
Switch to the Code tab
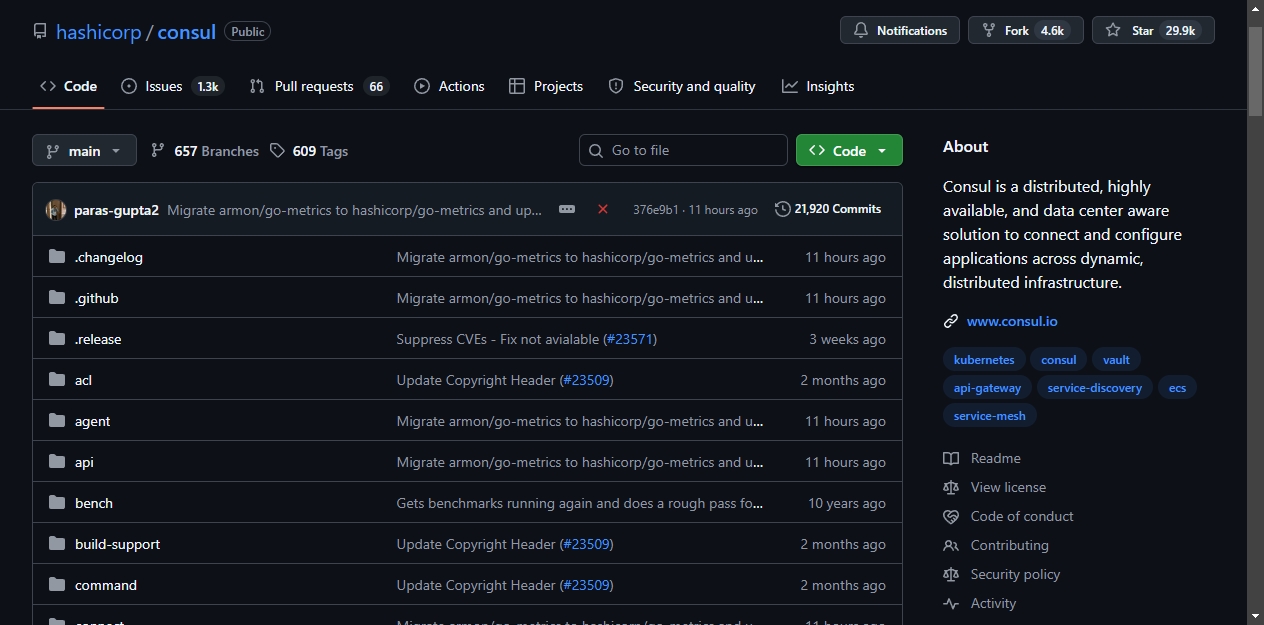pos(68,86)
